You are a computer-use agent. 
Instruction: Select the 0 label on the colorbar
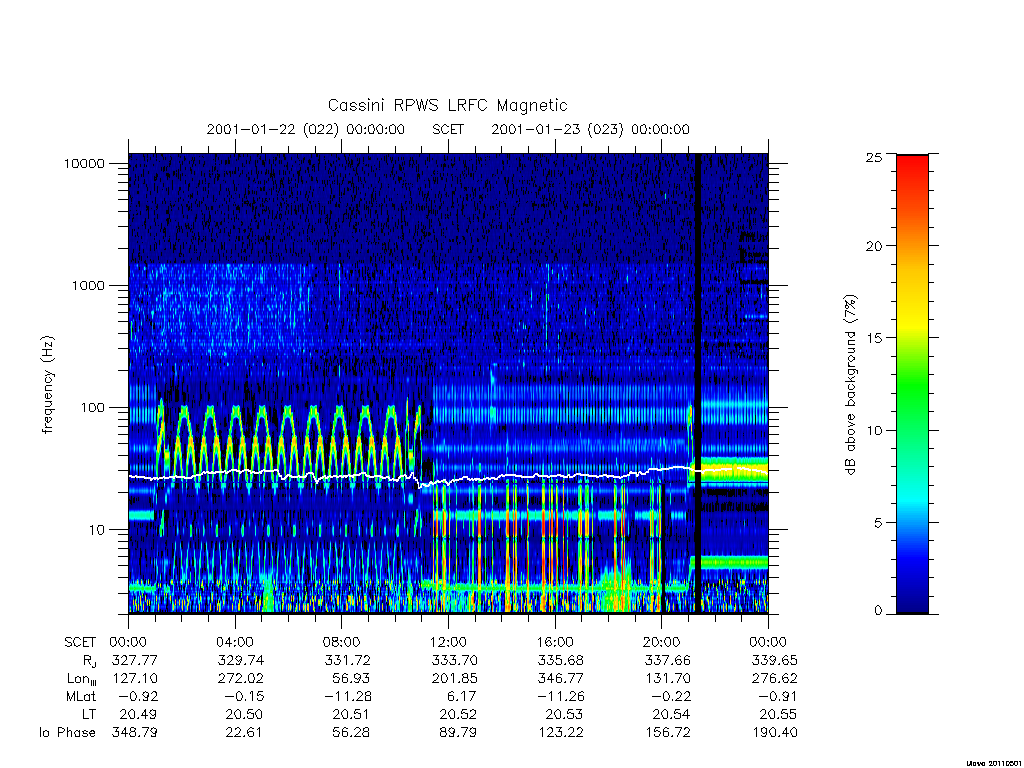[877, 611]
